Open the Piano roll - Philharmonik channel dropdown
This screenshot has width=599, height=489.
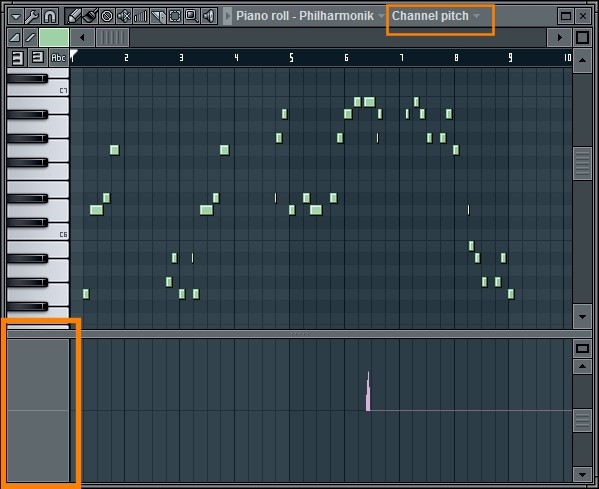(310, 16)
